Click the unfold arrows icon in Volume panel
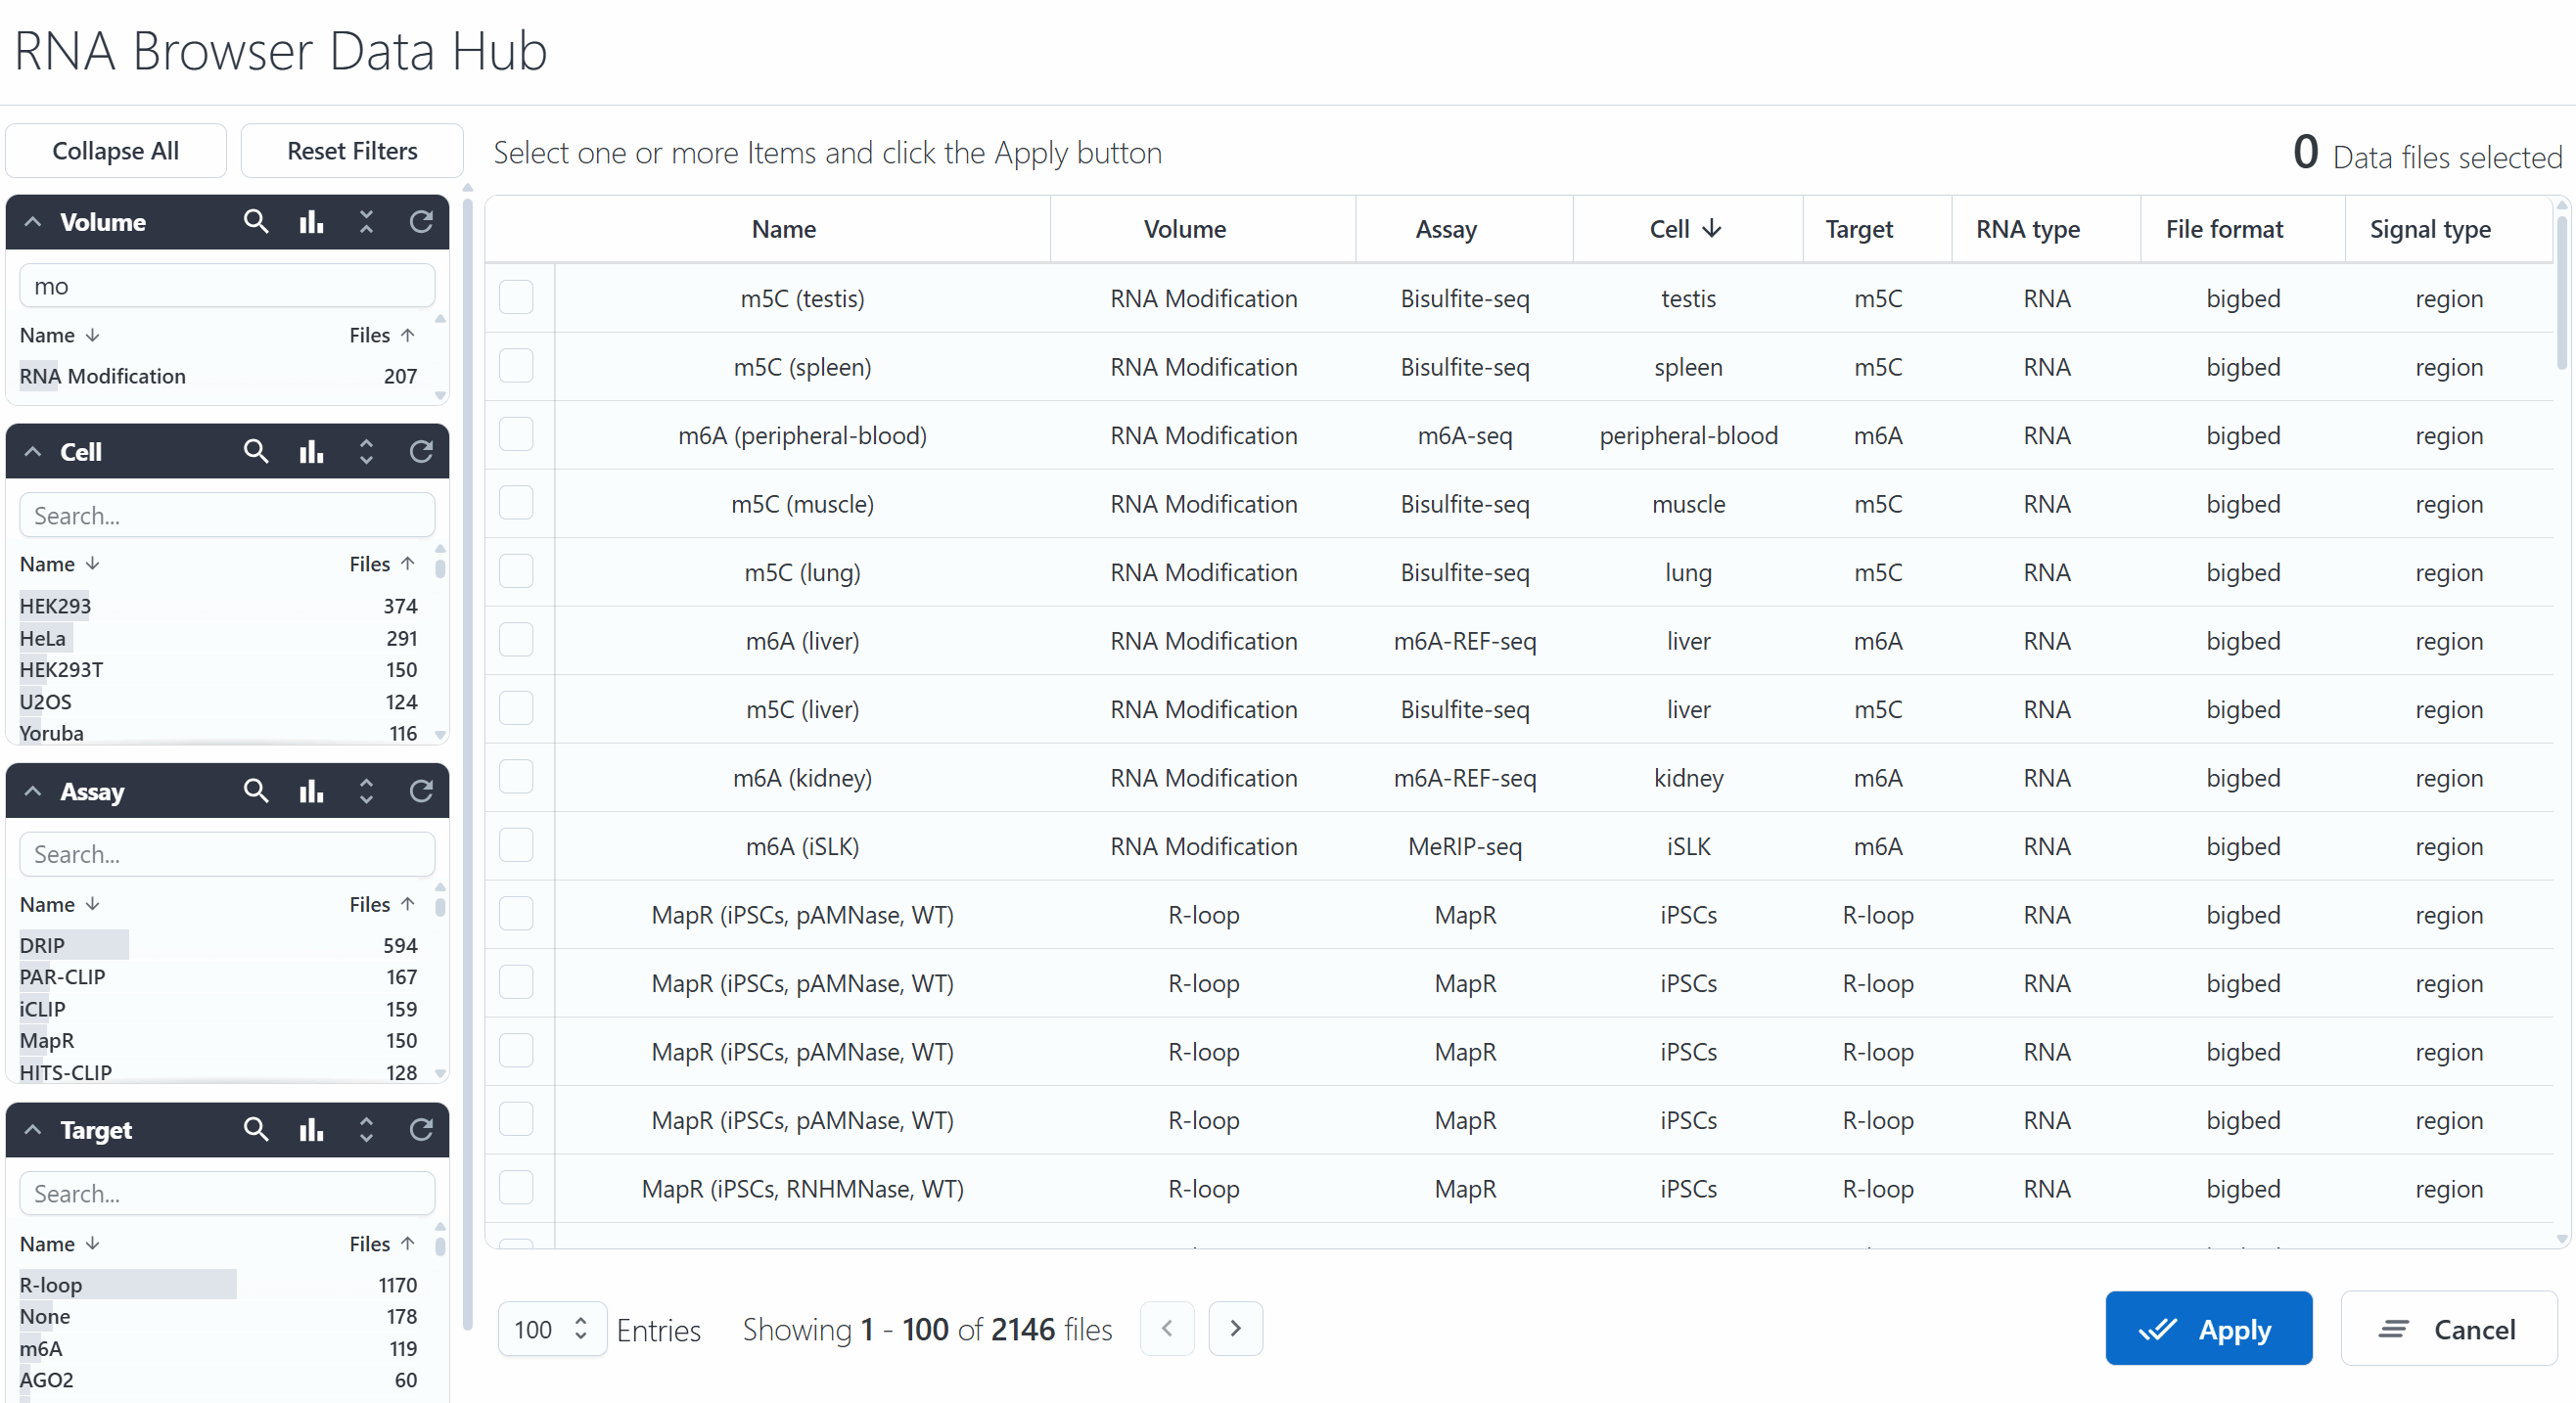Image resolution: width=2576 pixels, height=1403 pixels. pos(366,222)
